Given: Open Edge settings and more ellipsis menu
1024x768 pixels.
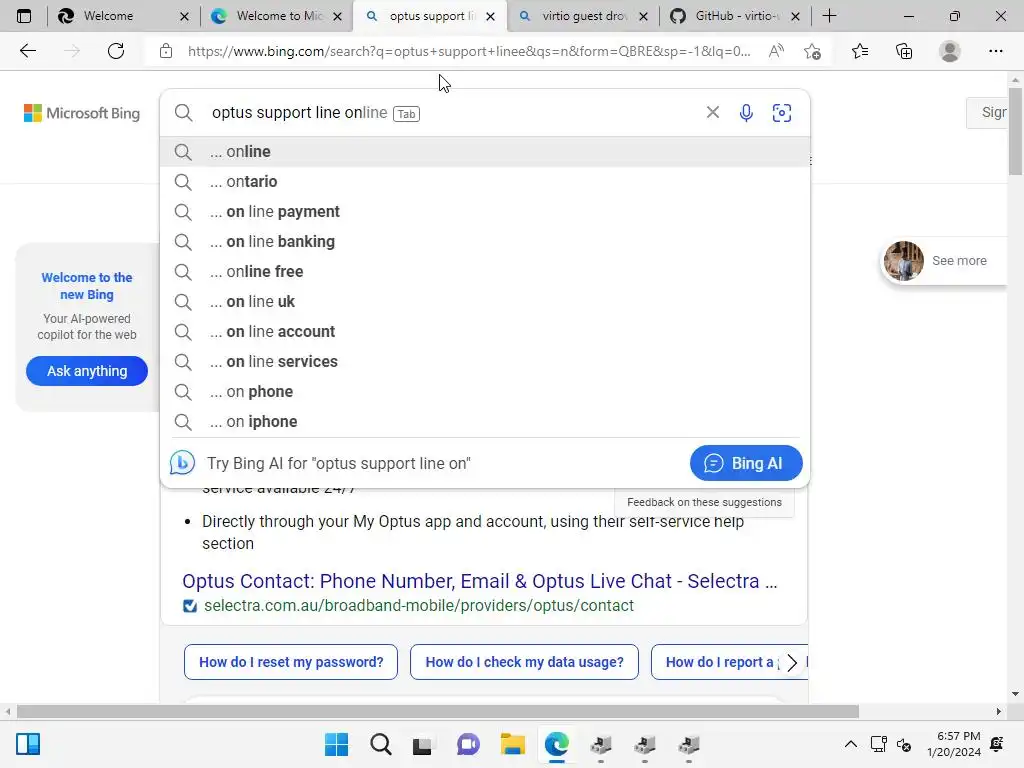Looking at the screenshot, I should 995,51.
